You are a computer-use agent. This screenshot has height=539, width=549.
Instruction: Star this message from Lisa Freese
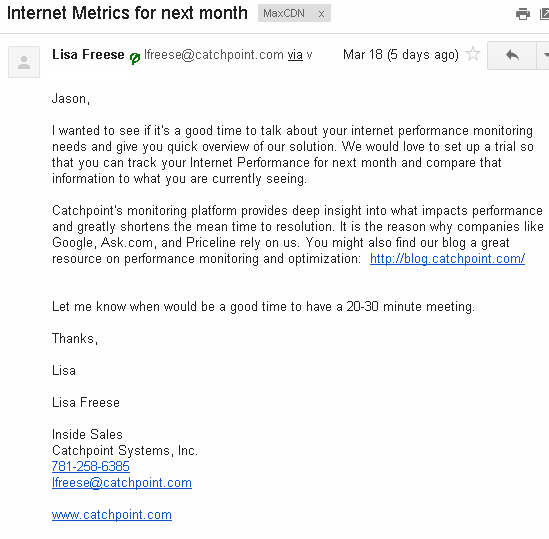(x=473, y=54)
